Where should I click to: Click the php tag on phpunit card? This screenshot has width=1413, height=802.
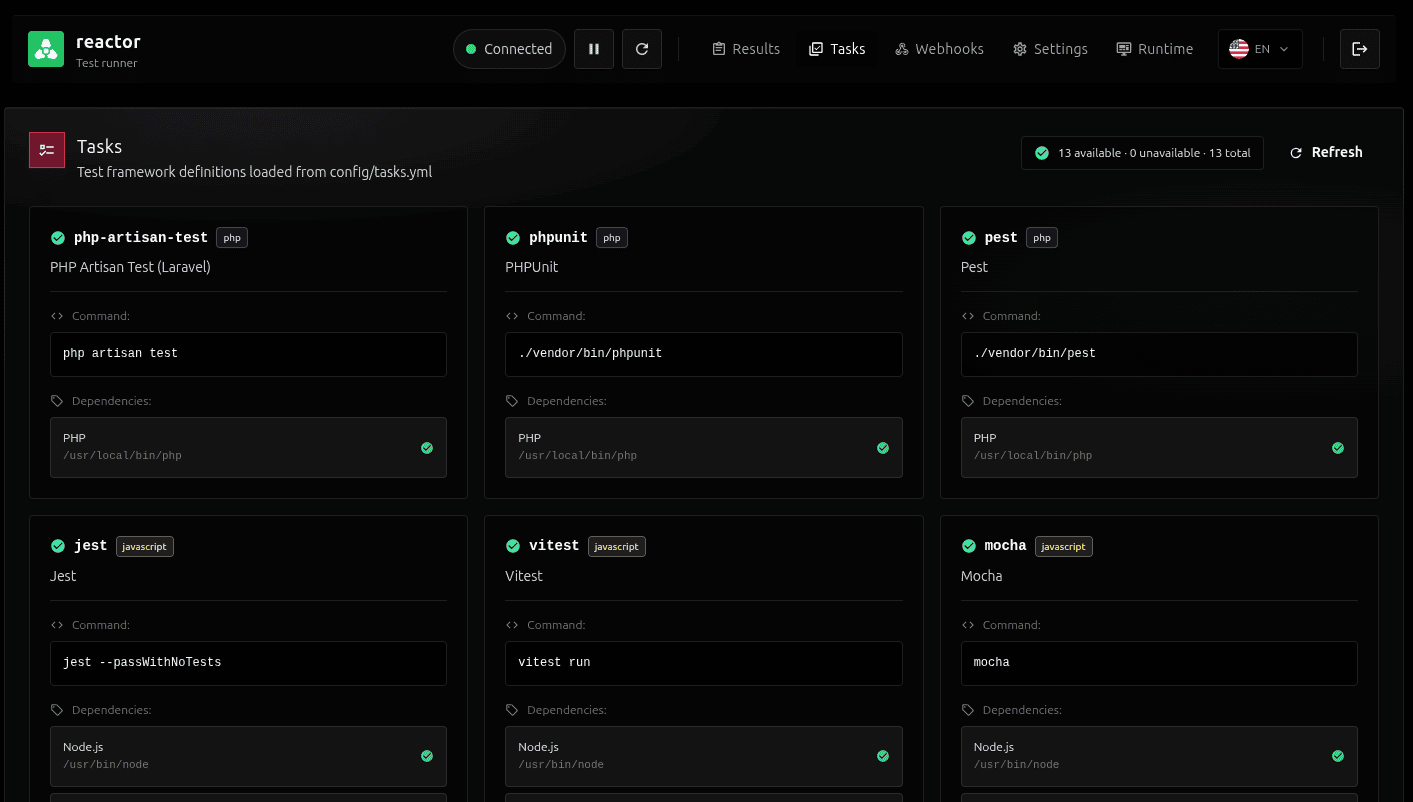612,238
